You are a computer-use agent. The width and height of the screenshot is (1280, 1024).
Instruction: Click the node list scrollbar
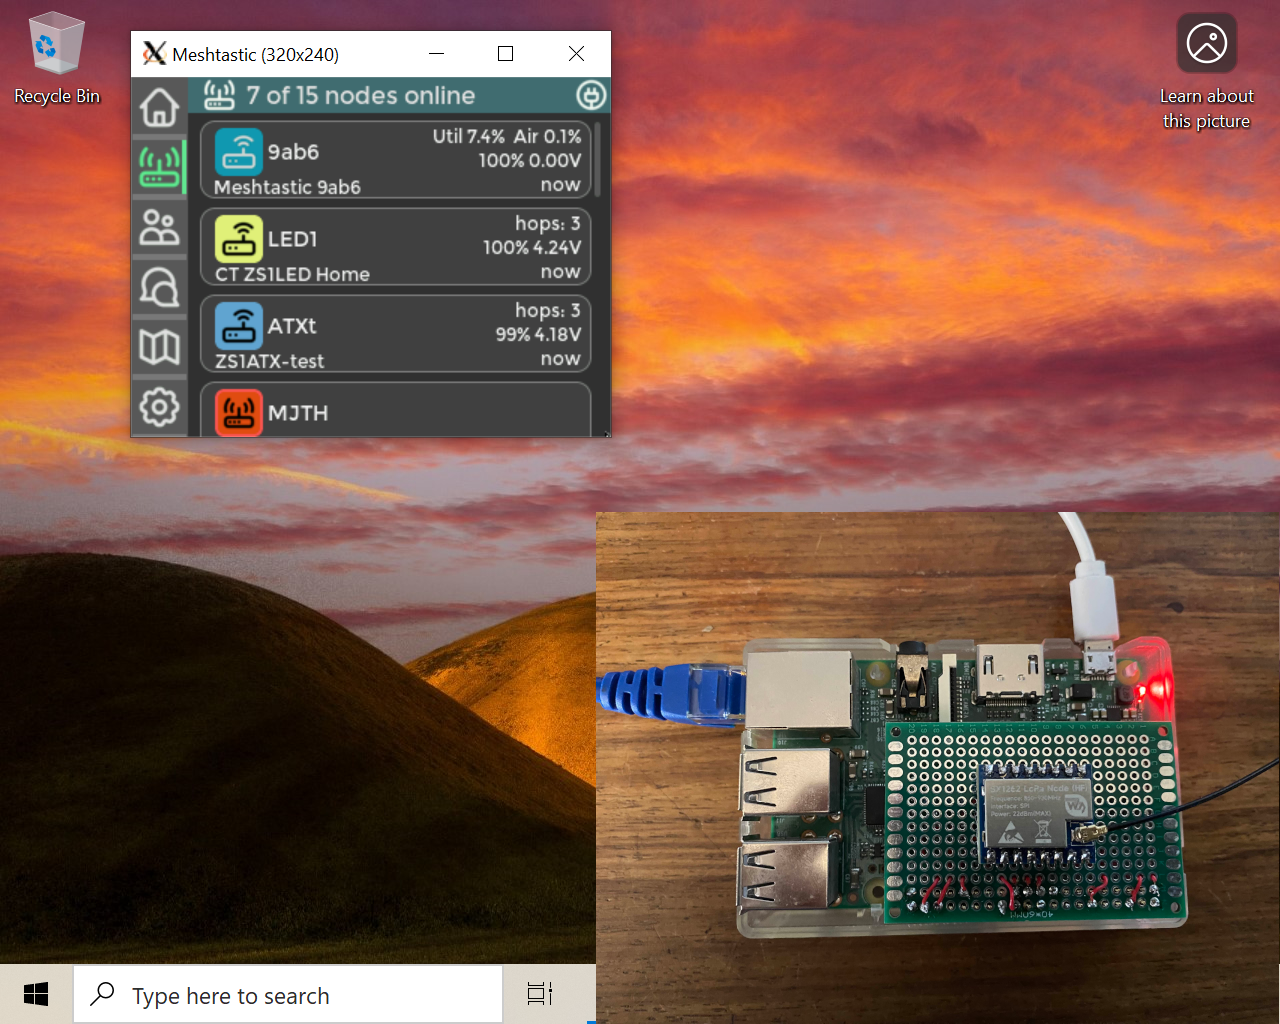tap(597, 160)
